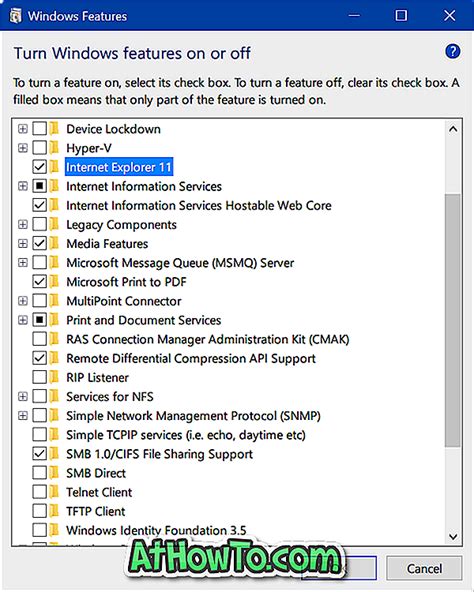This screenshot has height=592, width=474.
Task: Enable the Hyper-V checkbox
Action: pyautogui.click(x=40, y=148)
